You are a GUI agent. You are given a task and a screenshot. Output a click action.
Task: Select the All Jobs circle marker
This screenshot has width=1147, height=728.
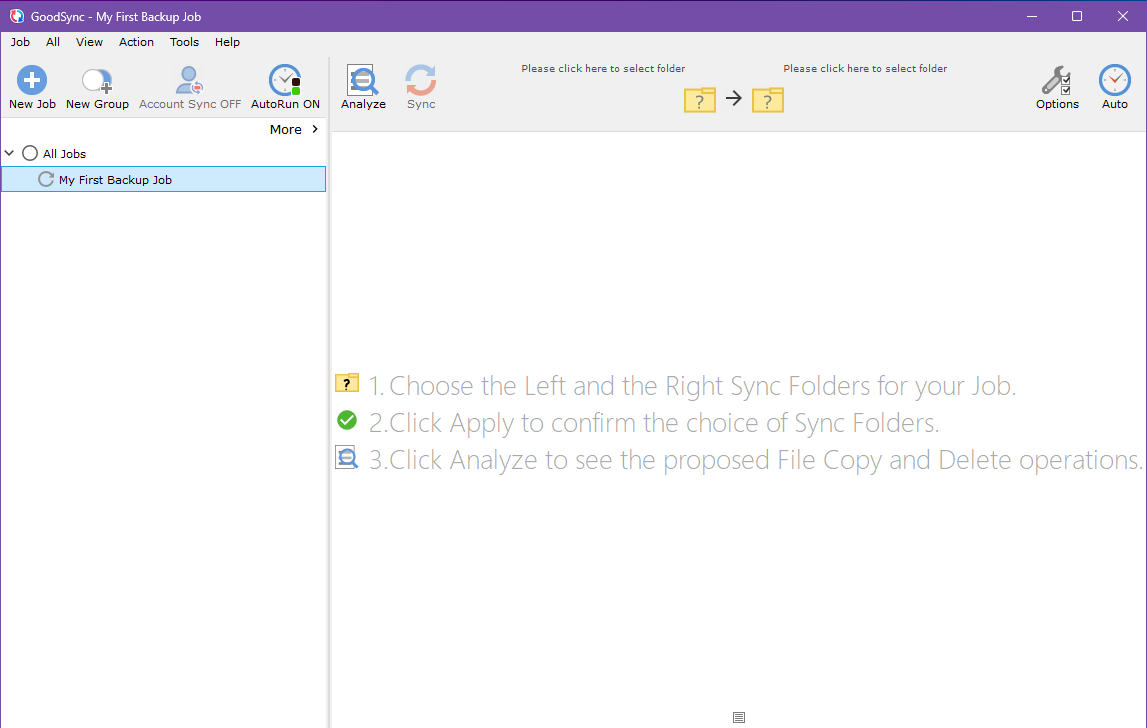pyautogui.click(x=30, y=153)
